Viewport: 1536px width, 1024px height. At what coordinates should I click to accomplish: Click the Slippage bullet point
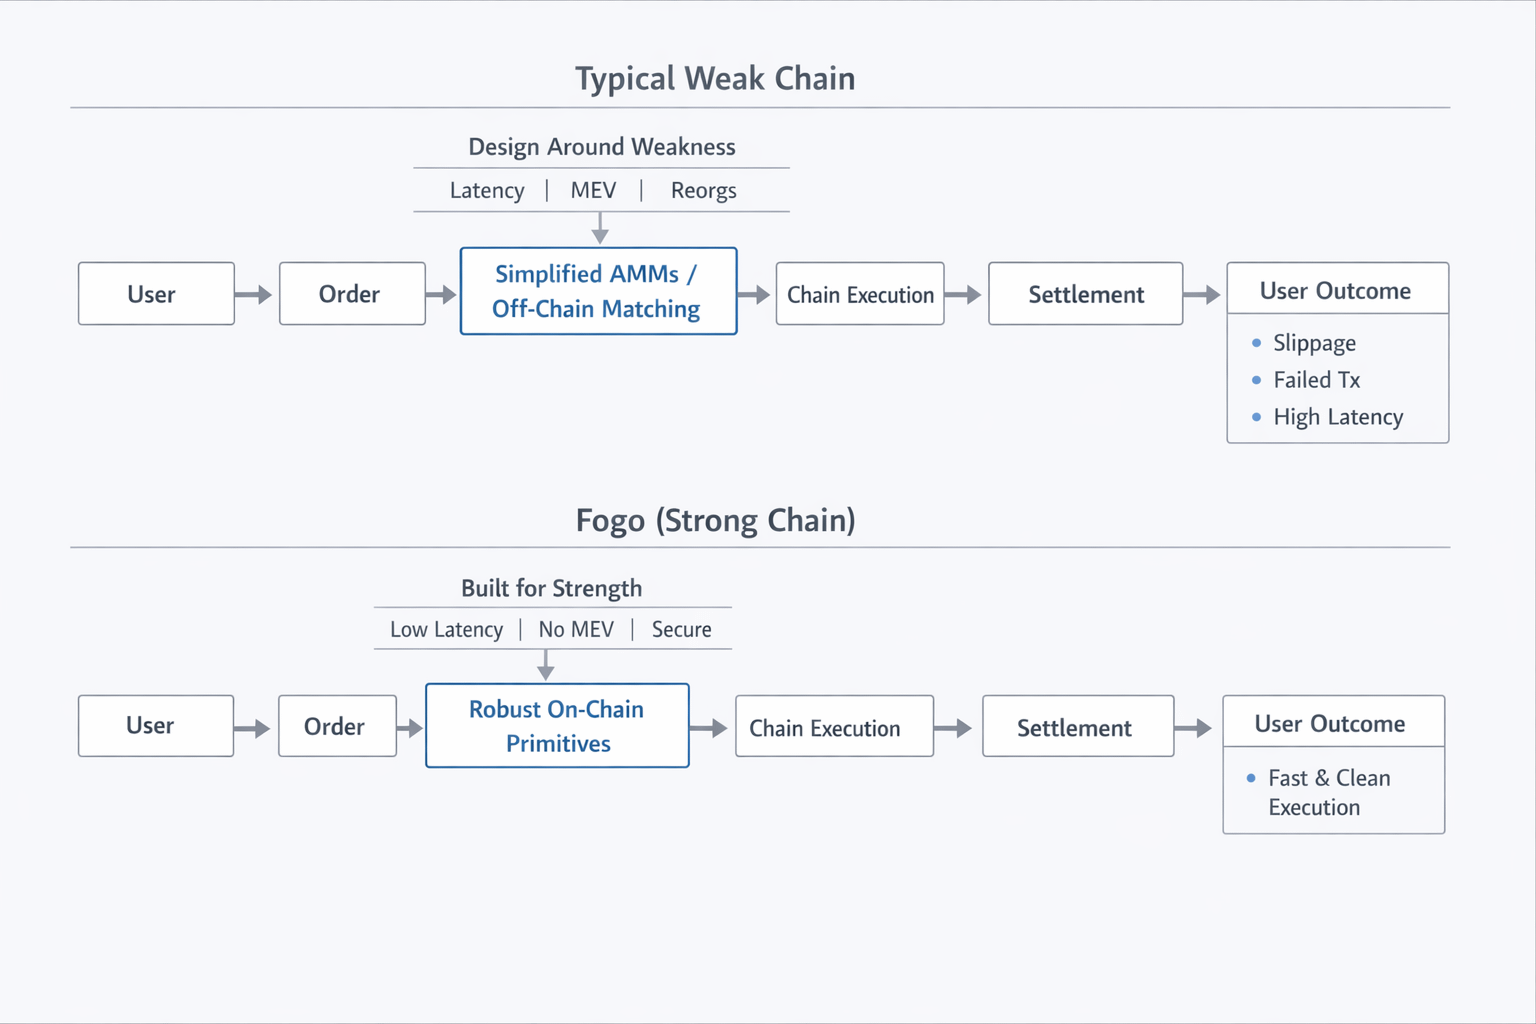1314,343
